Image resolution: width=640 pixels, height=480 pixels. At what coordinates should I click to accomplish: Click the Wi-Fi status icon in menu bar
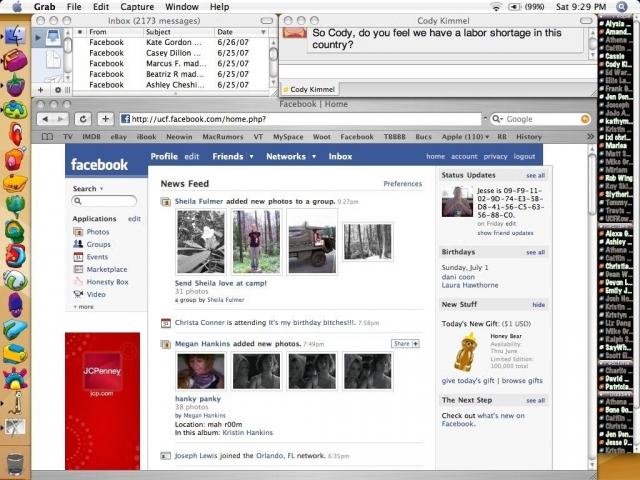(x=496, y=7)
